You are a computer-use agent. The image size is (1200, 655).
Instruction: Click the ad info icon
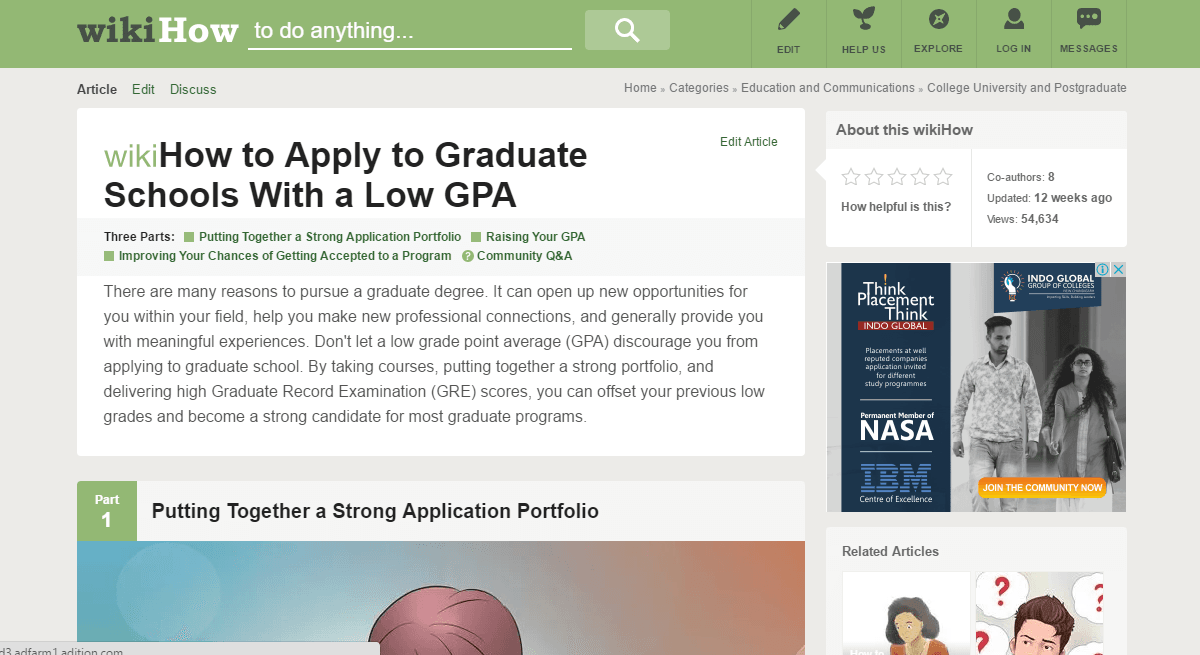1103,270
